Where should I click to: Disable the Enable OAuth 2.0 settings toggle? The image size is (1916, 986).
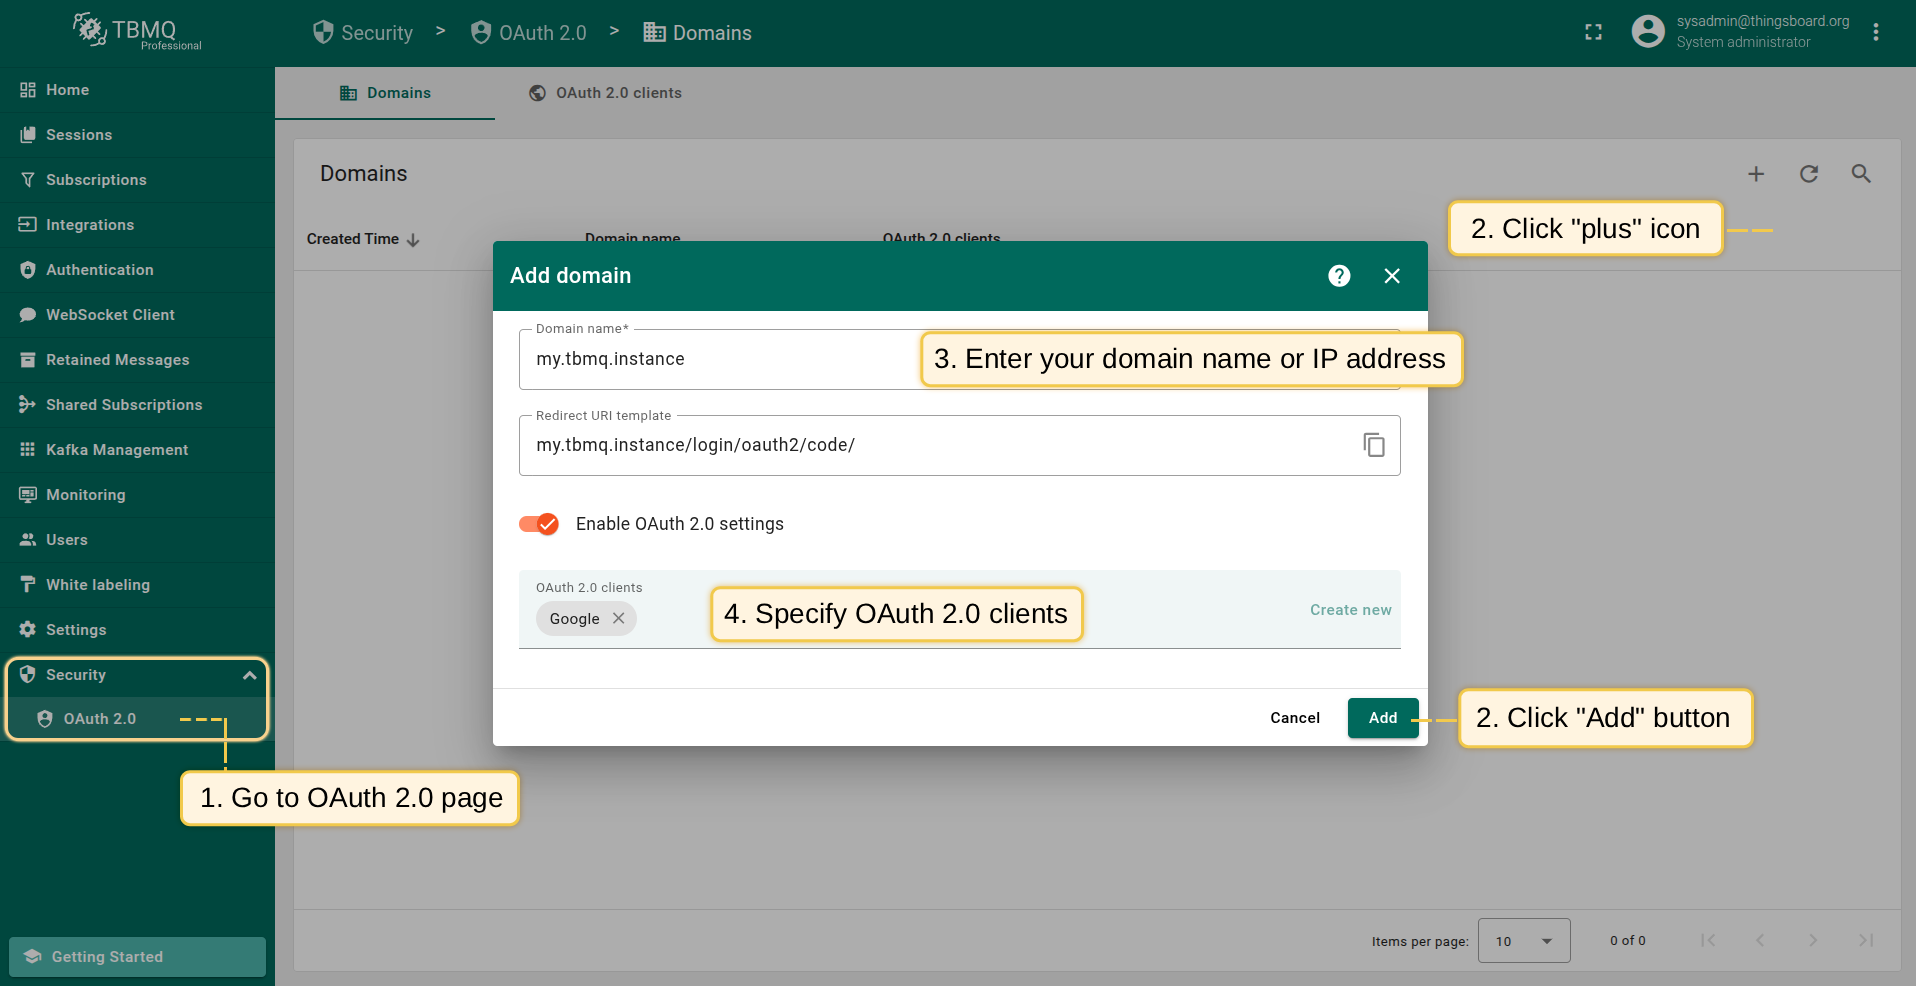539,524
